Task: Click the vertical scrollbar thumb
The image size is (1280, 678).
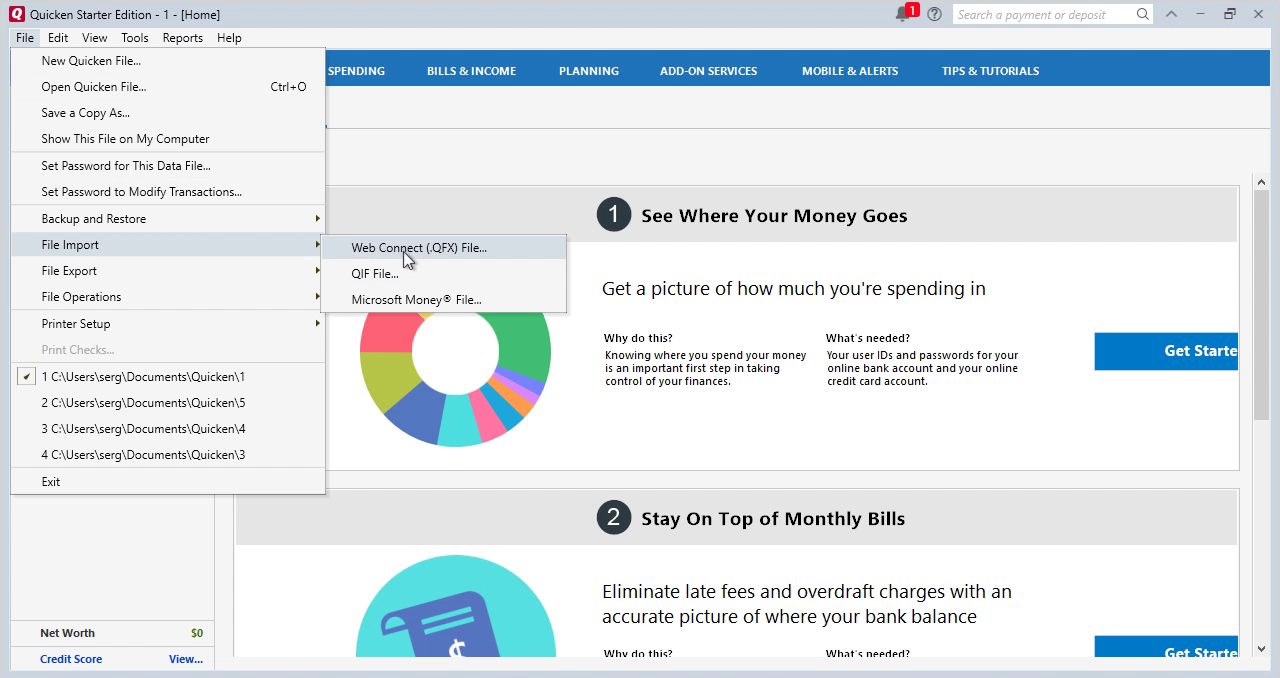Action: pos(1261,306)
